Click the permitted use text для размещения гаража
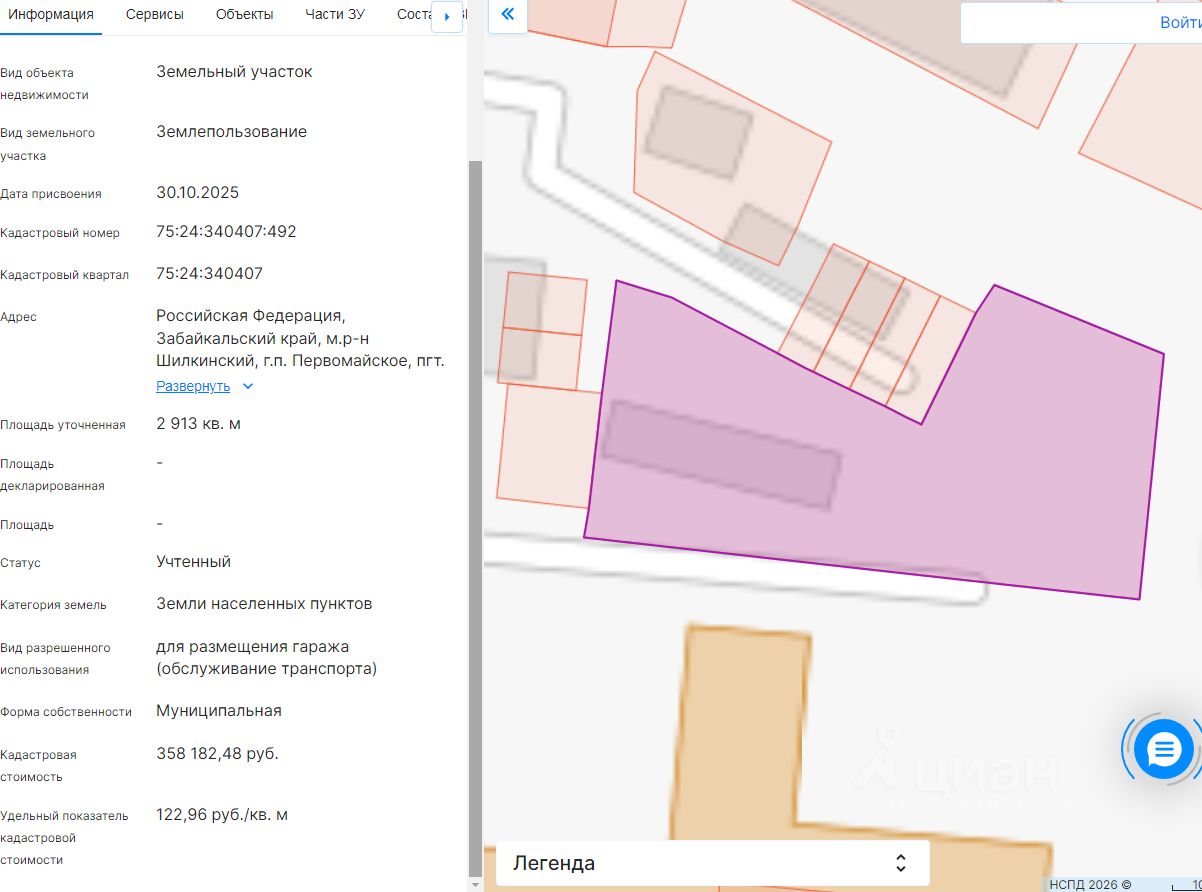Viewport: 1202px width, 892px height. tap(253, 647)
